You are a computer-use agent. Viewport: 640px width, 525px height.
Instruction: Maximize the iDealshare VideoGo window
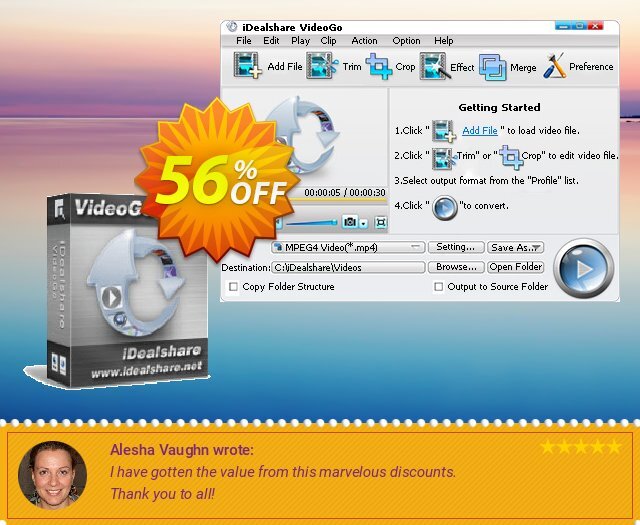pyautogui.click(x=579, y=26)
